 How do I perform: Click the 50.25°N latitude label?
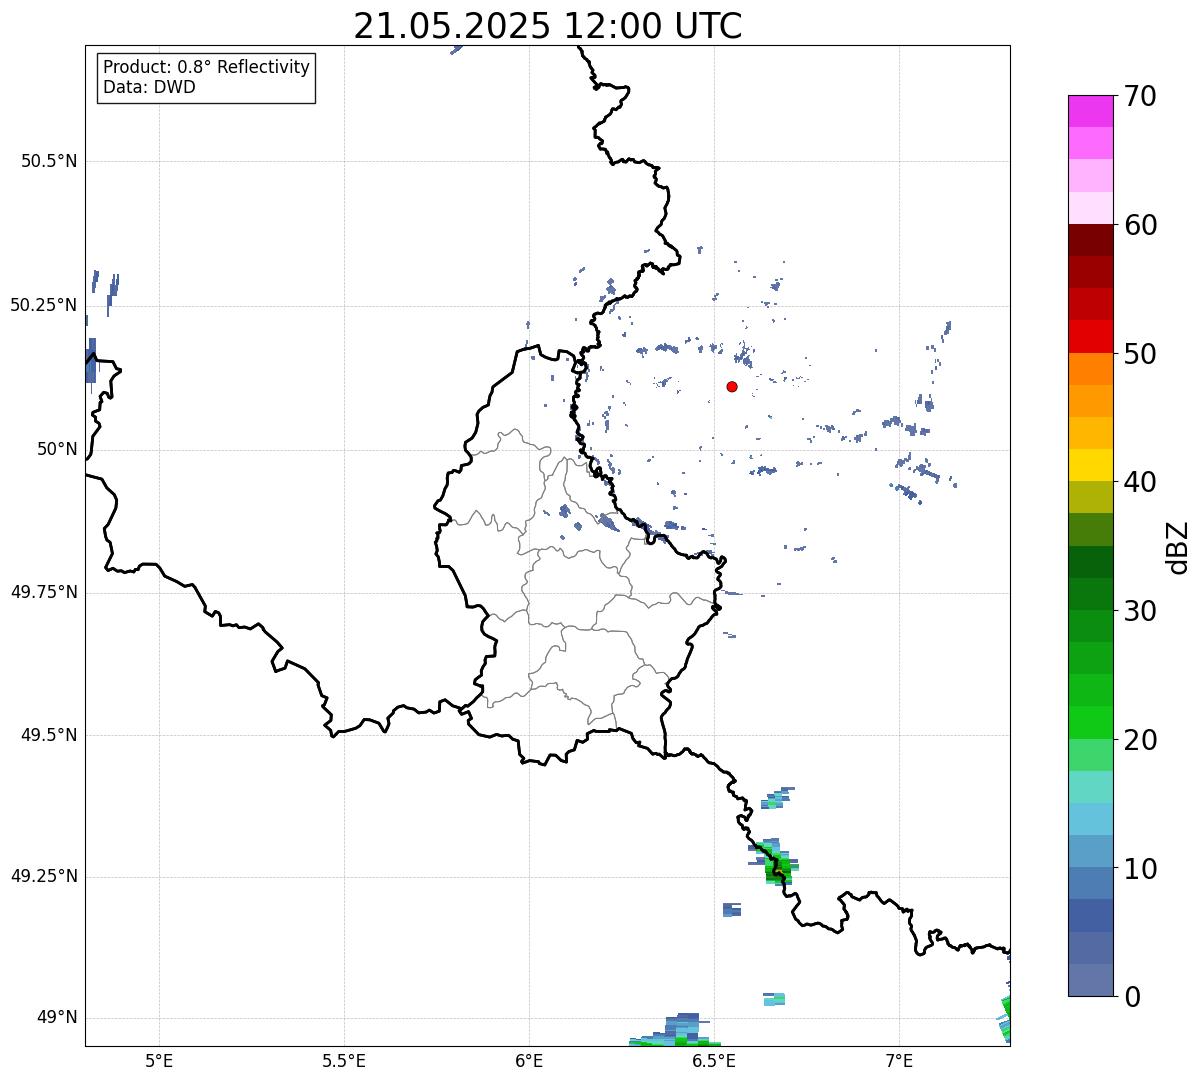(44, 305)
